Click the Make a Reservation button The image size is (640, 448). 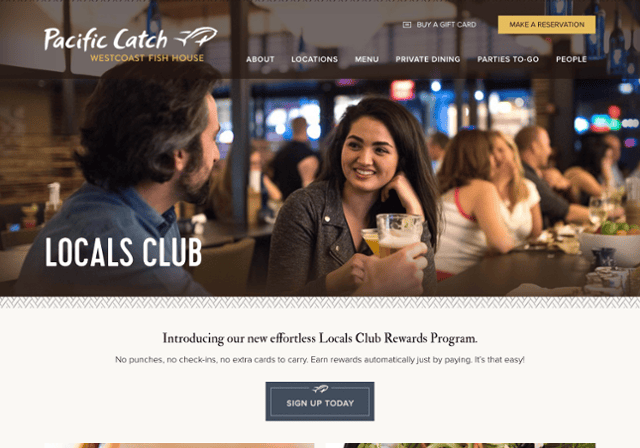(547, 24)
